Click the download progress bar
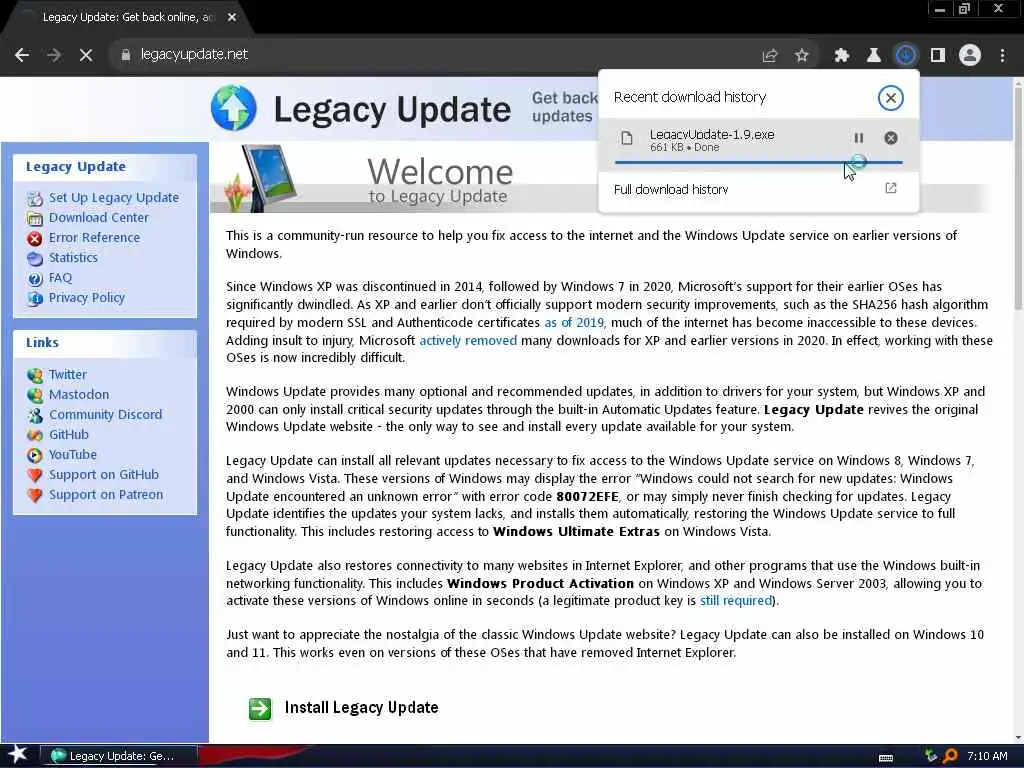Screen dimensions: 1024x768 point(758,161)
